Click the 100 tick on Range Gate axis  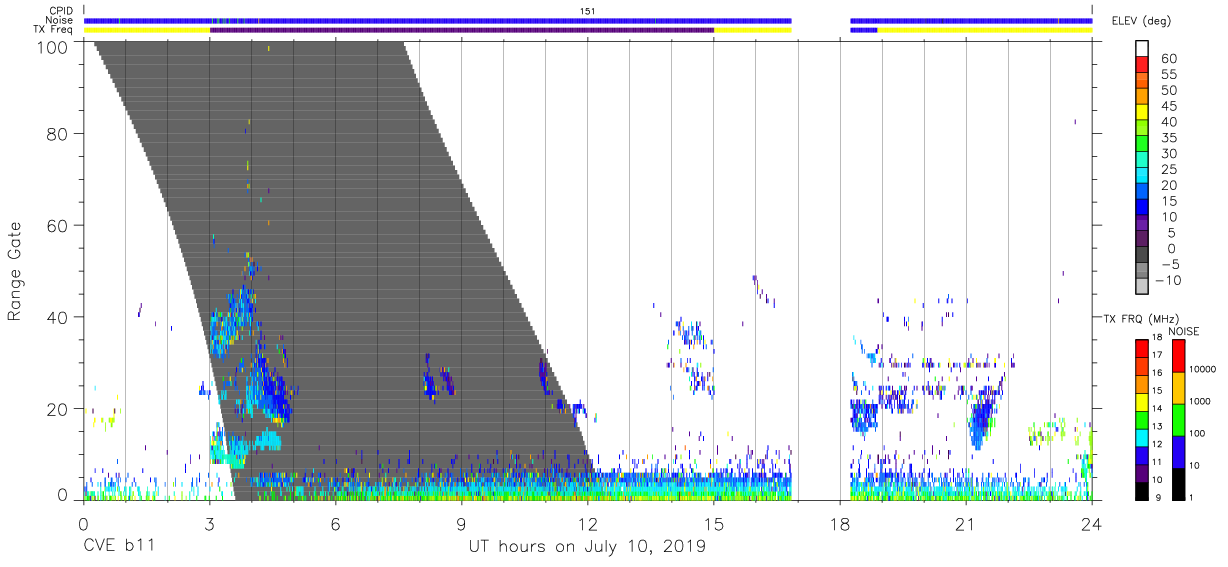point(51,47)
